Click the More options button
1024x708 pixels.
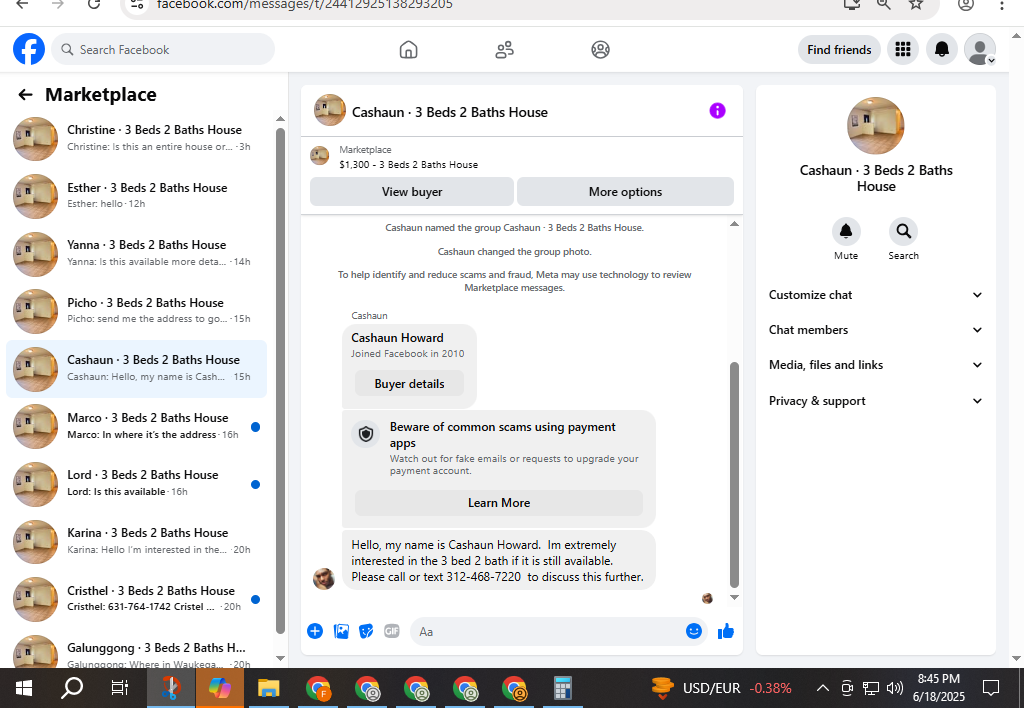tap(625, 191)
